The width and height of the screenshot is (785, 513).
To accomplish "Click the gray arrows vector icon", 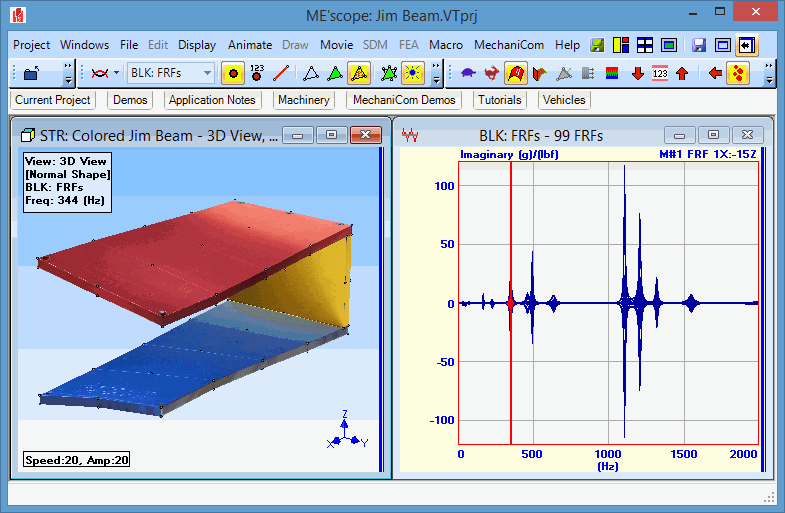I will [x=588, y=74].
